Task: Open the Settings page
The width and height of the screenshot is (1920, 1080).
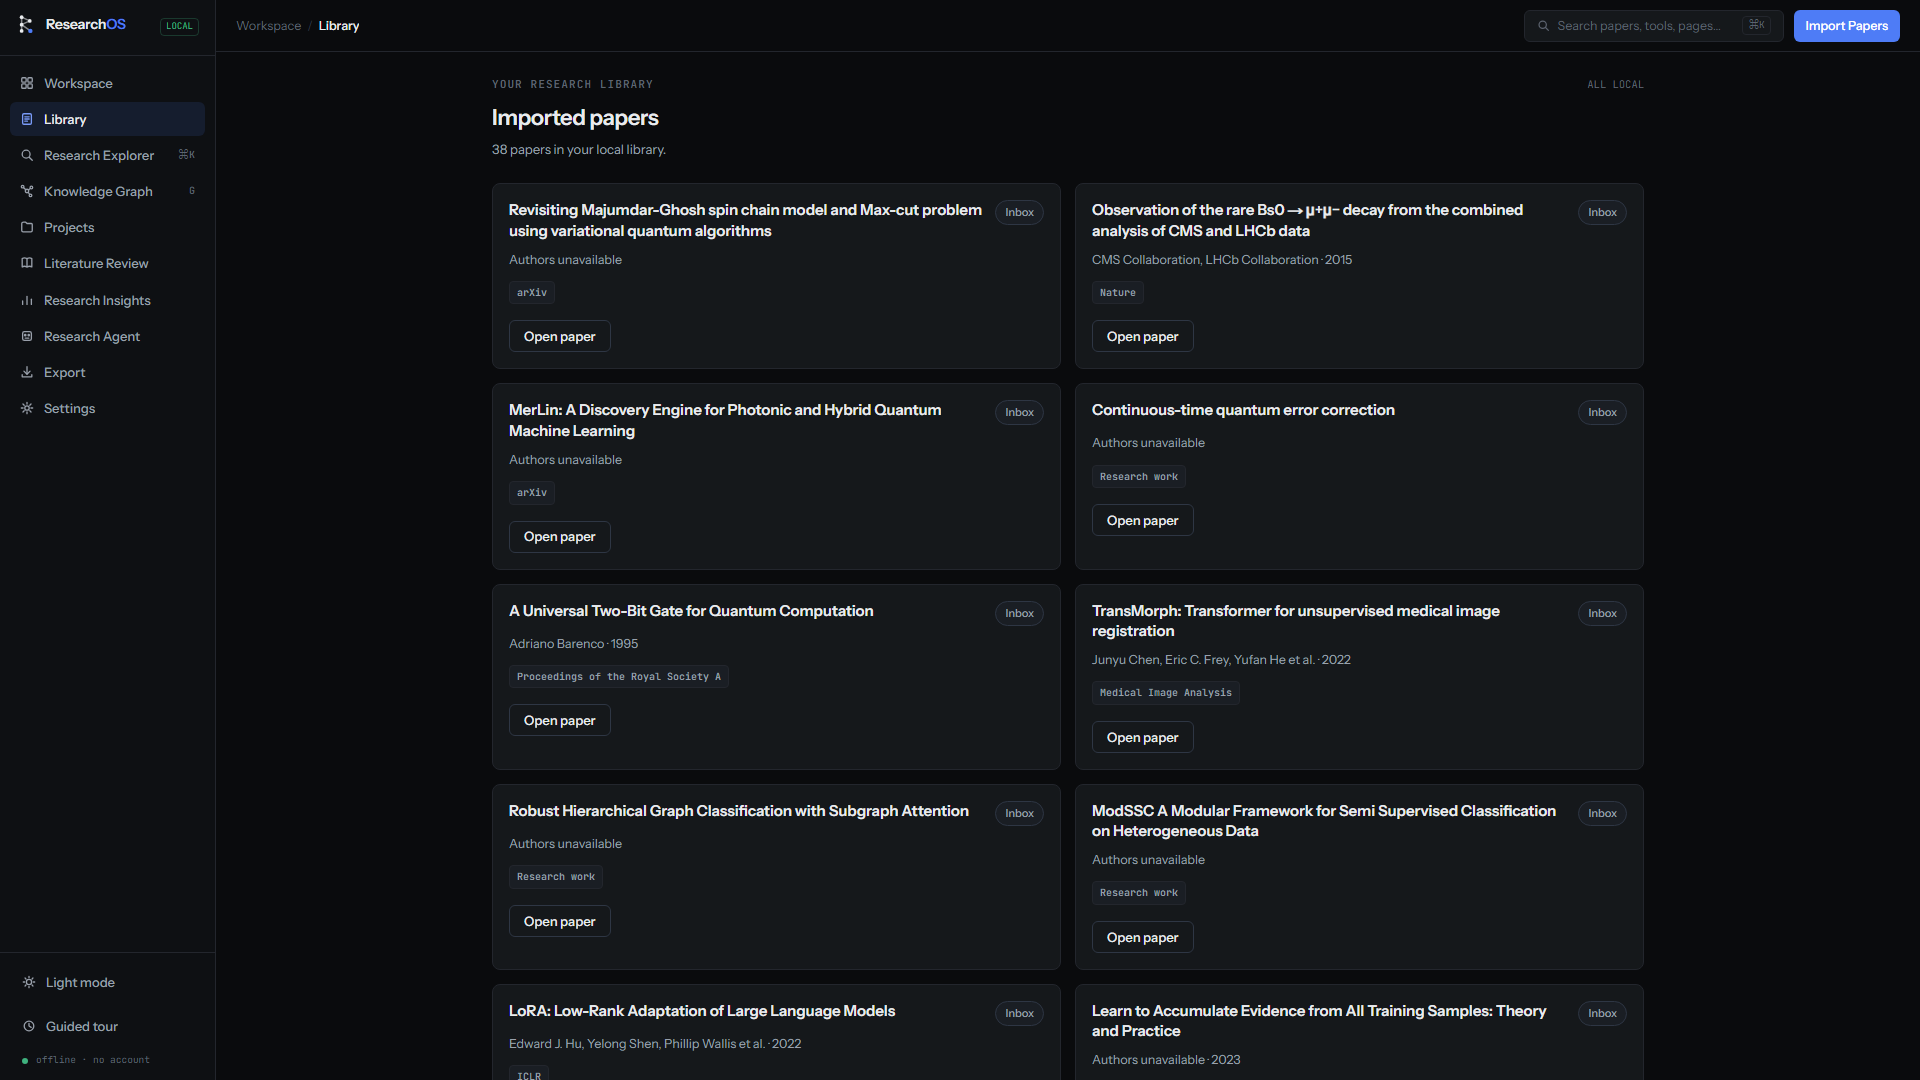Action: [107, 408]
